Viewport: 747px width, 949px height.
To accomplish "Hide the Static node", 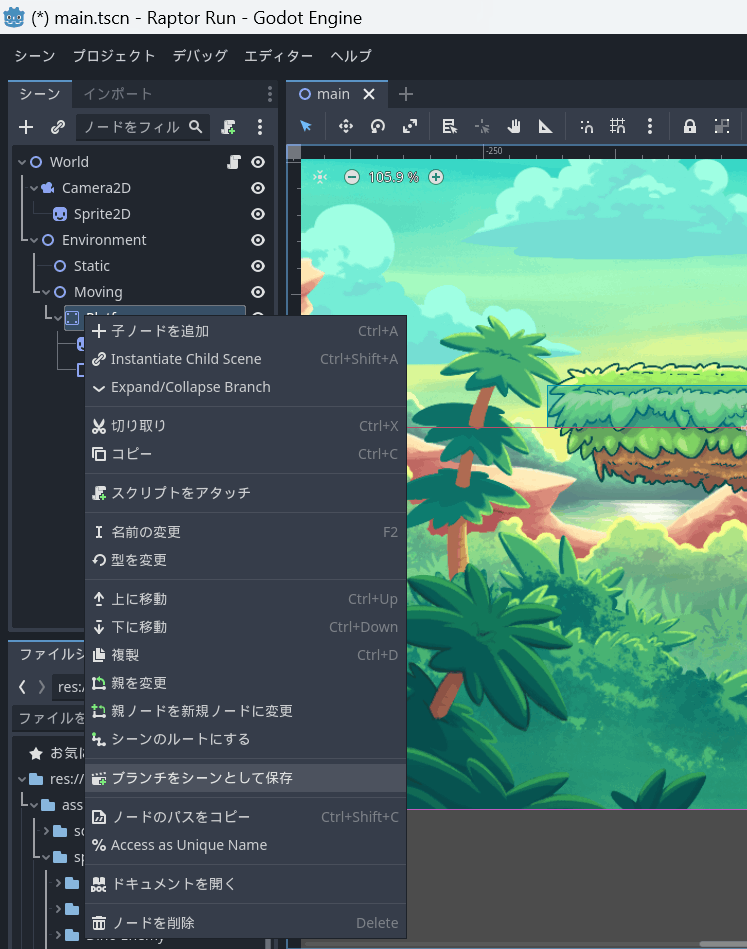I will 258,266.
